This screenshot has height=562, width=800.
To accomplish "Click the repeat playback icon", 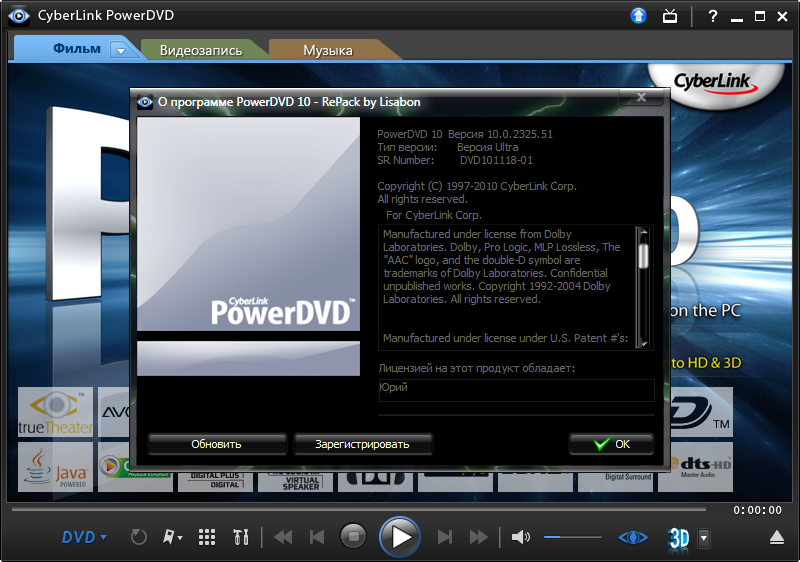I will pyautogui.click(x=138, y=537).
